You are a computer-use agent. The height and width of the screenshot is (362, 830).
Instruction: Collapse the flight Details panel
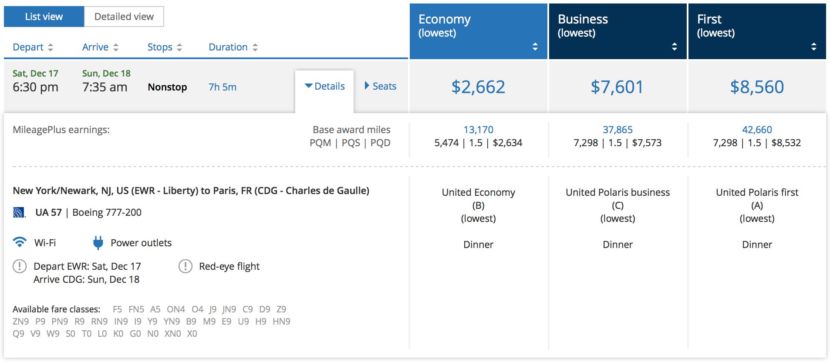pos(325,86)
